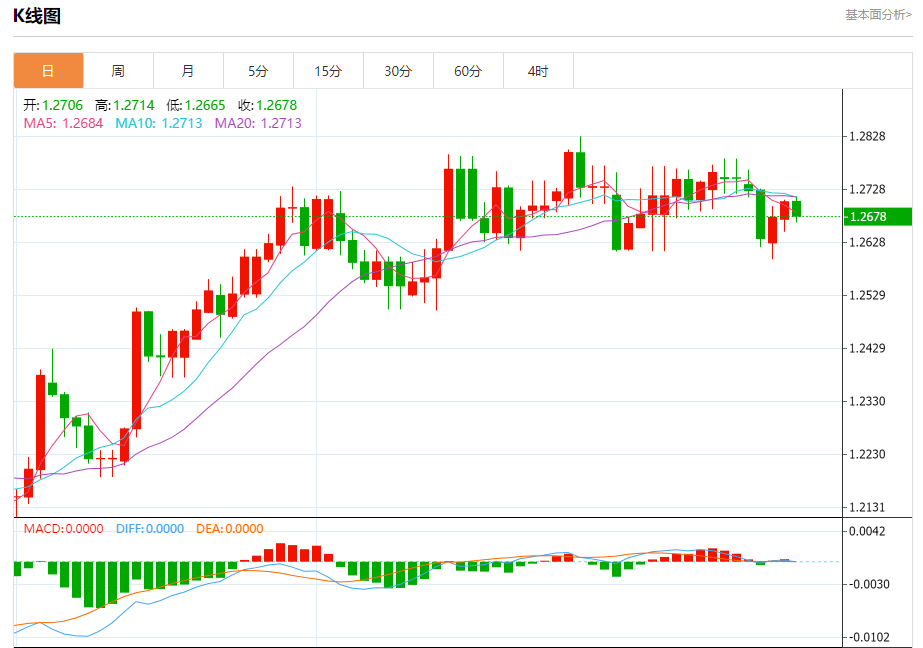Click the MA20 legend label
This screenshot has height=648, width=923.
(258, 123)
